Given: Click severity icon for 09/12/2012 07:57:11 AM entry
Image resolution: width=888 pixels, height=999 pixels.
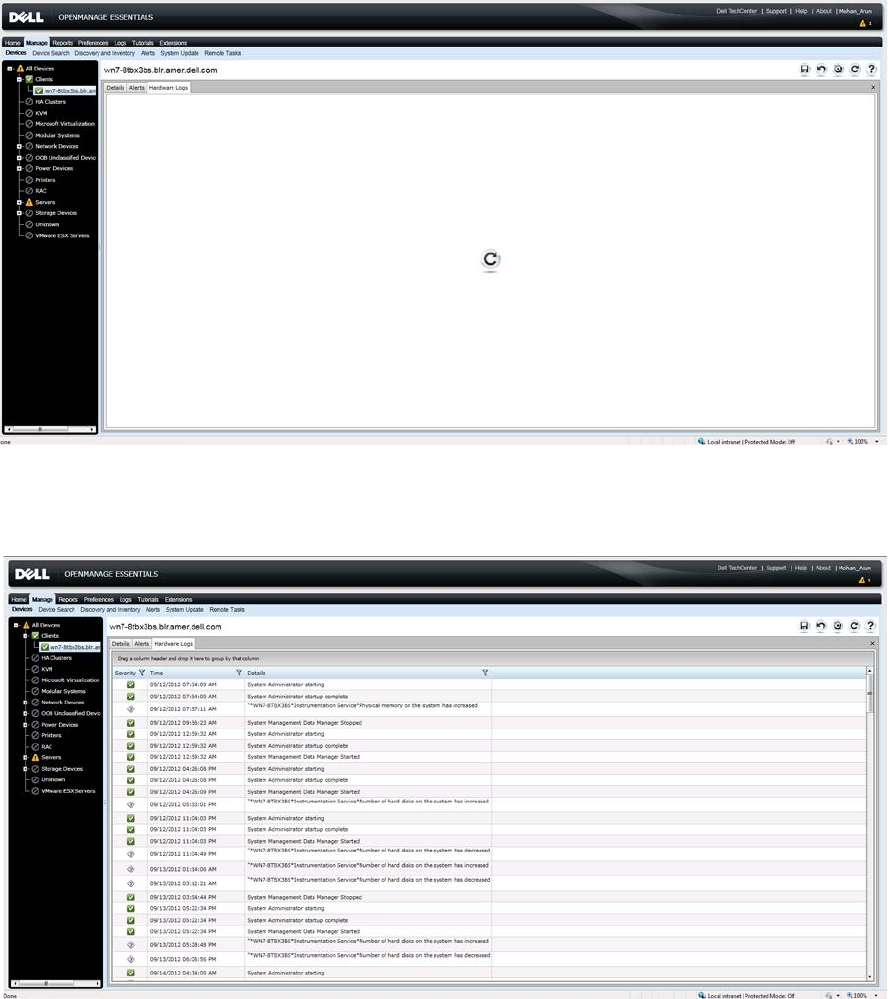Looking at the screenshot, I should [x=131, y=709].
